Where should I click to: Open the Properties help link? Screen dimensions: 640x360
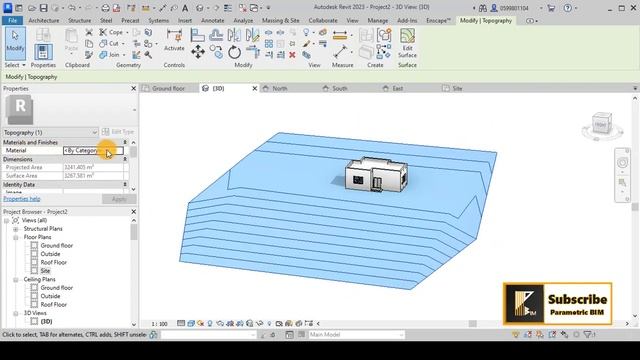tap(22, 199)
